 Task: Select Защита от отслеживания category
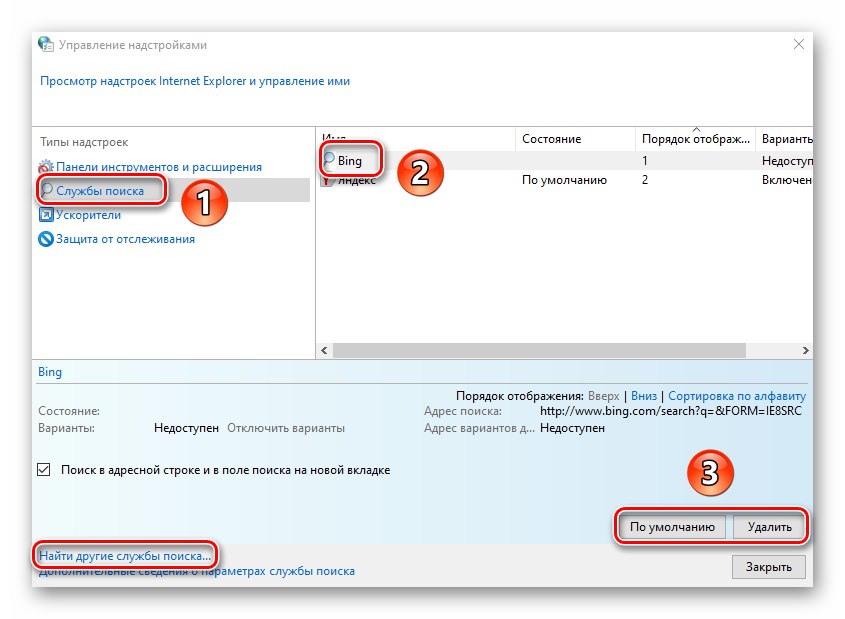(126, 239)
